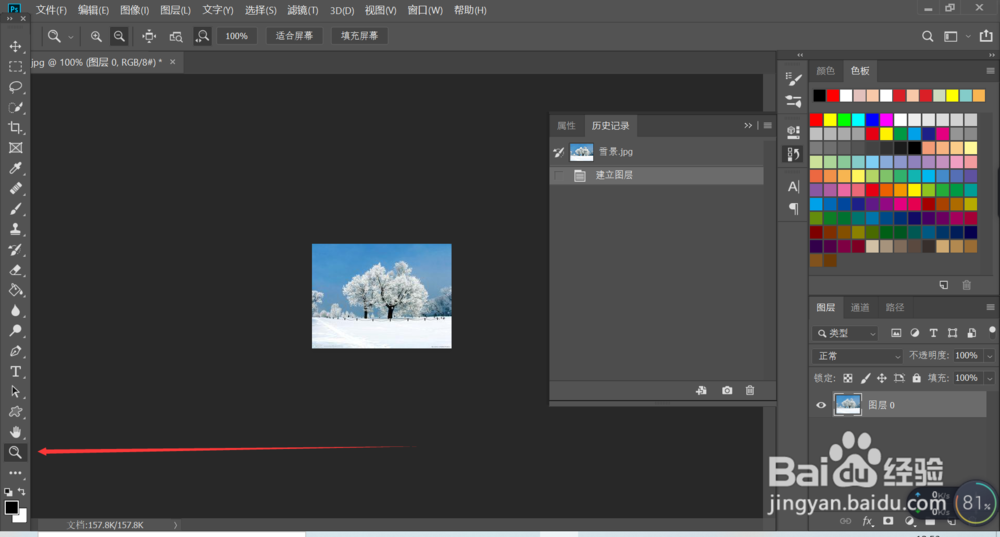Select the Spot Healing Brush tool
This screenshot has height=537, width=1000.
coord(15,189)
